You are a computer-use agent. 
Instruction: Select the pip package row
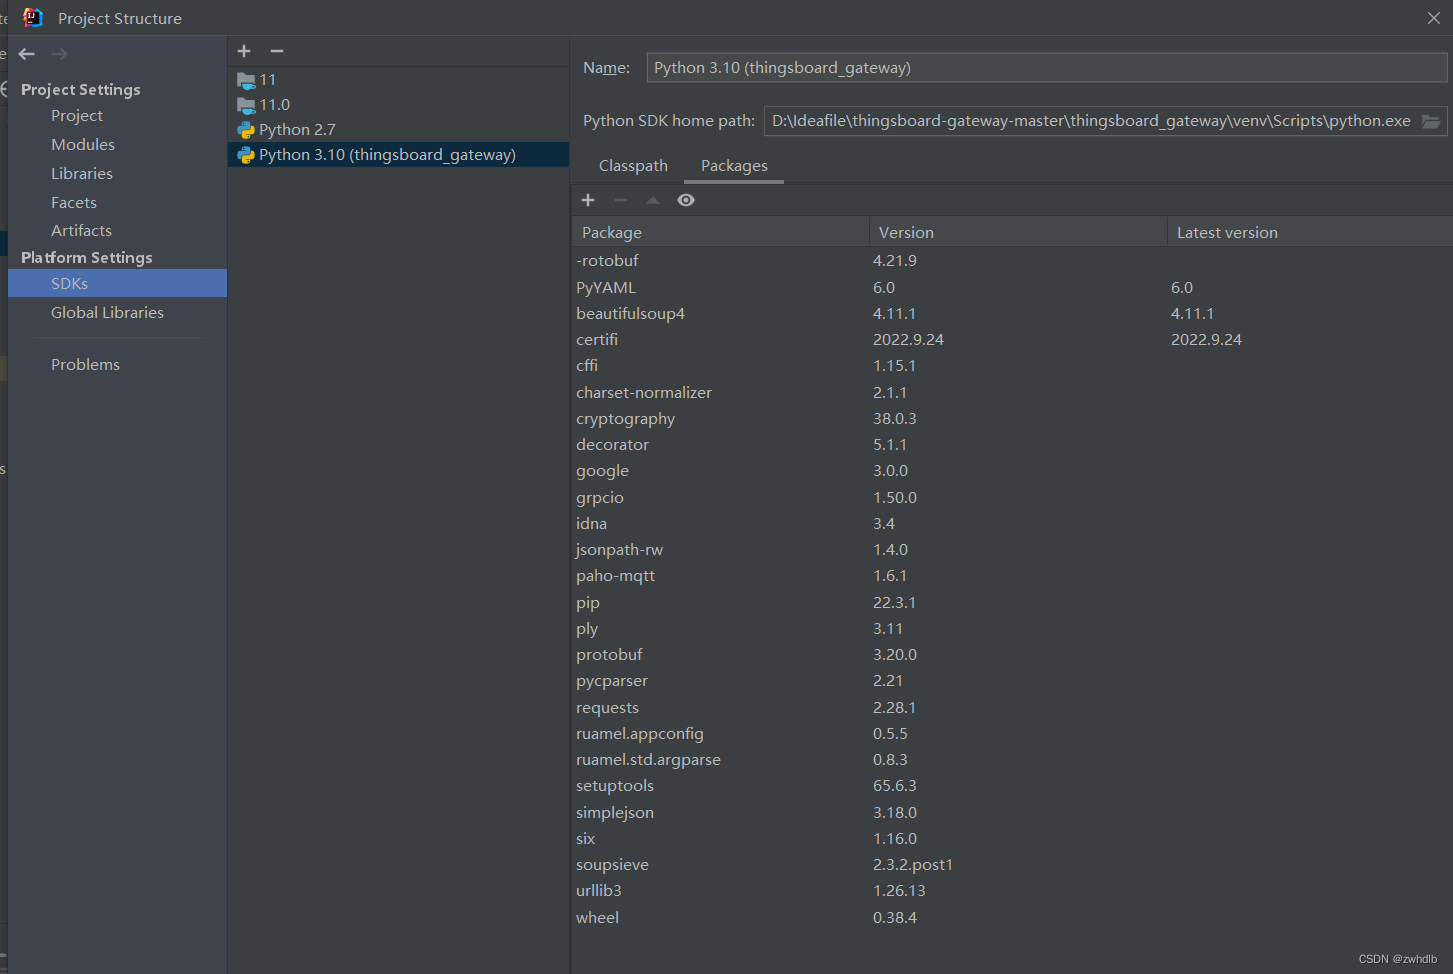point(1012,603)
